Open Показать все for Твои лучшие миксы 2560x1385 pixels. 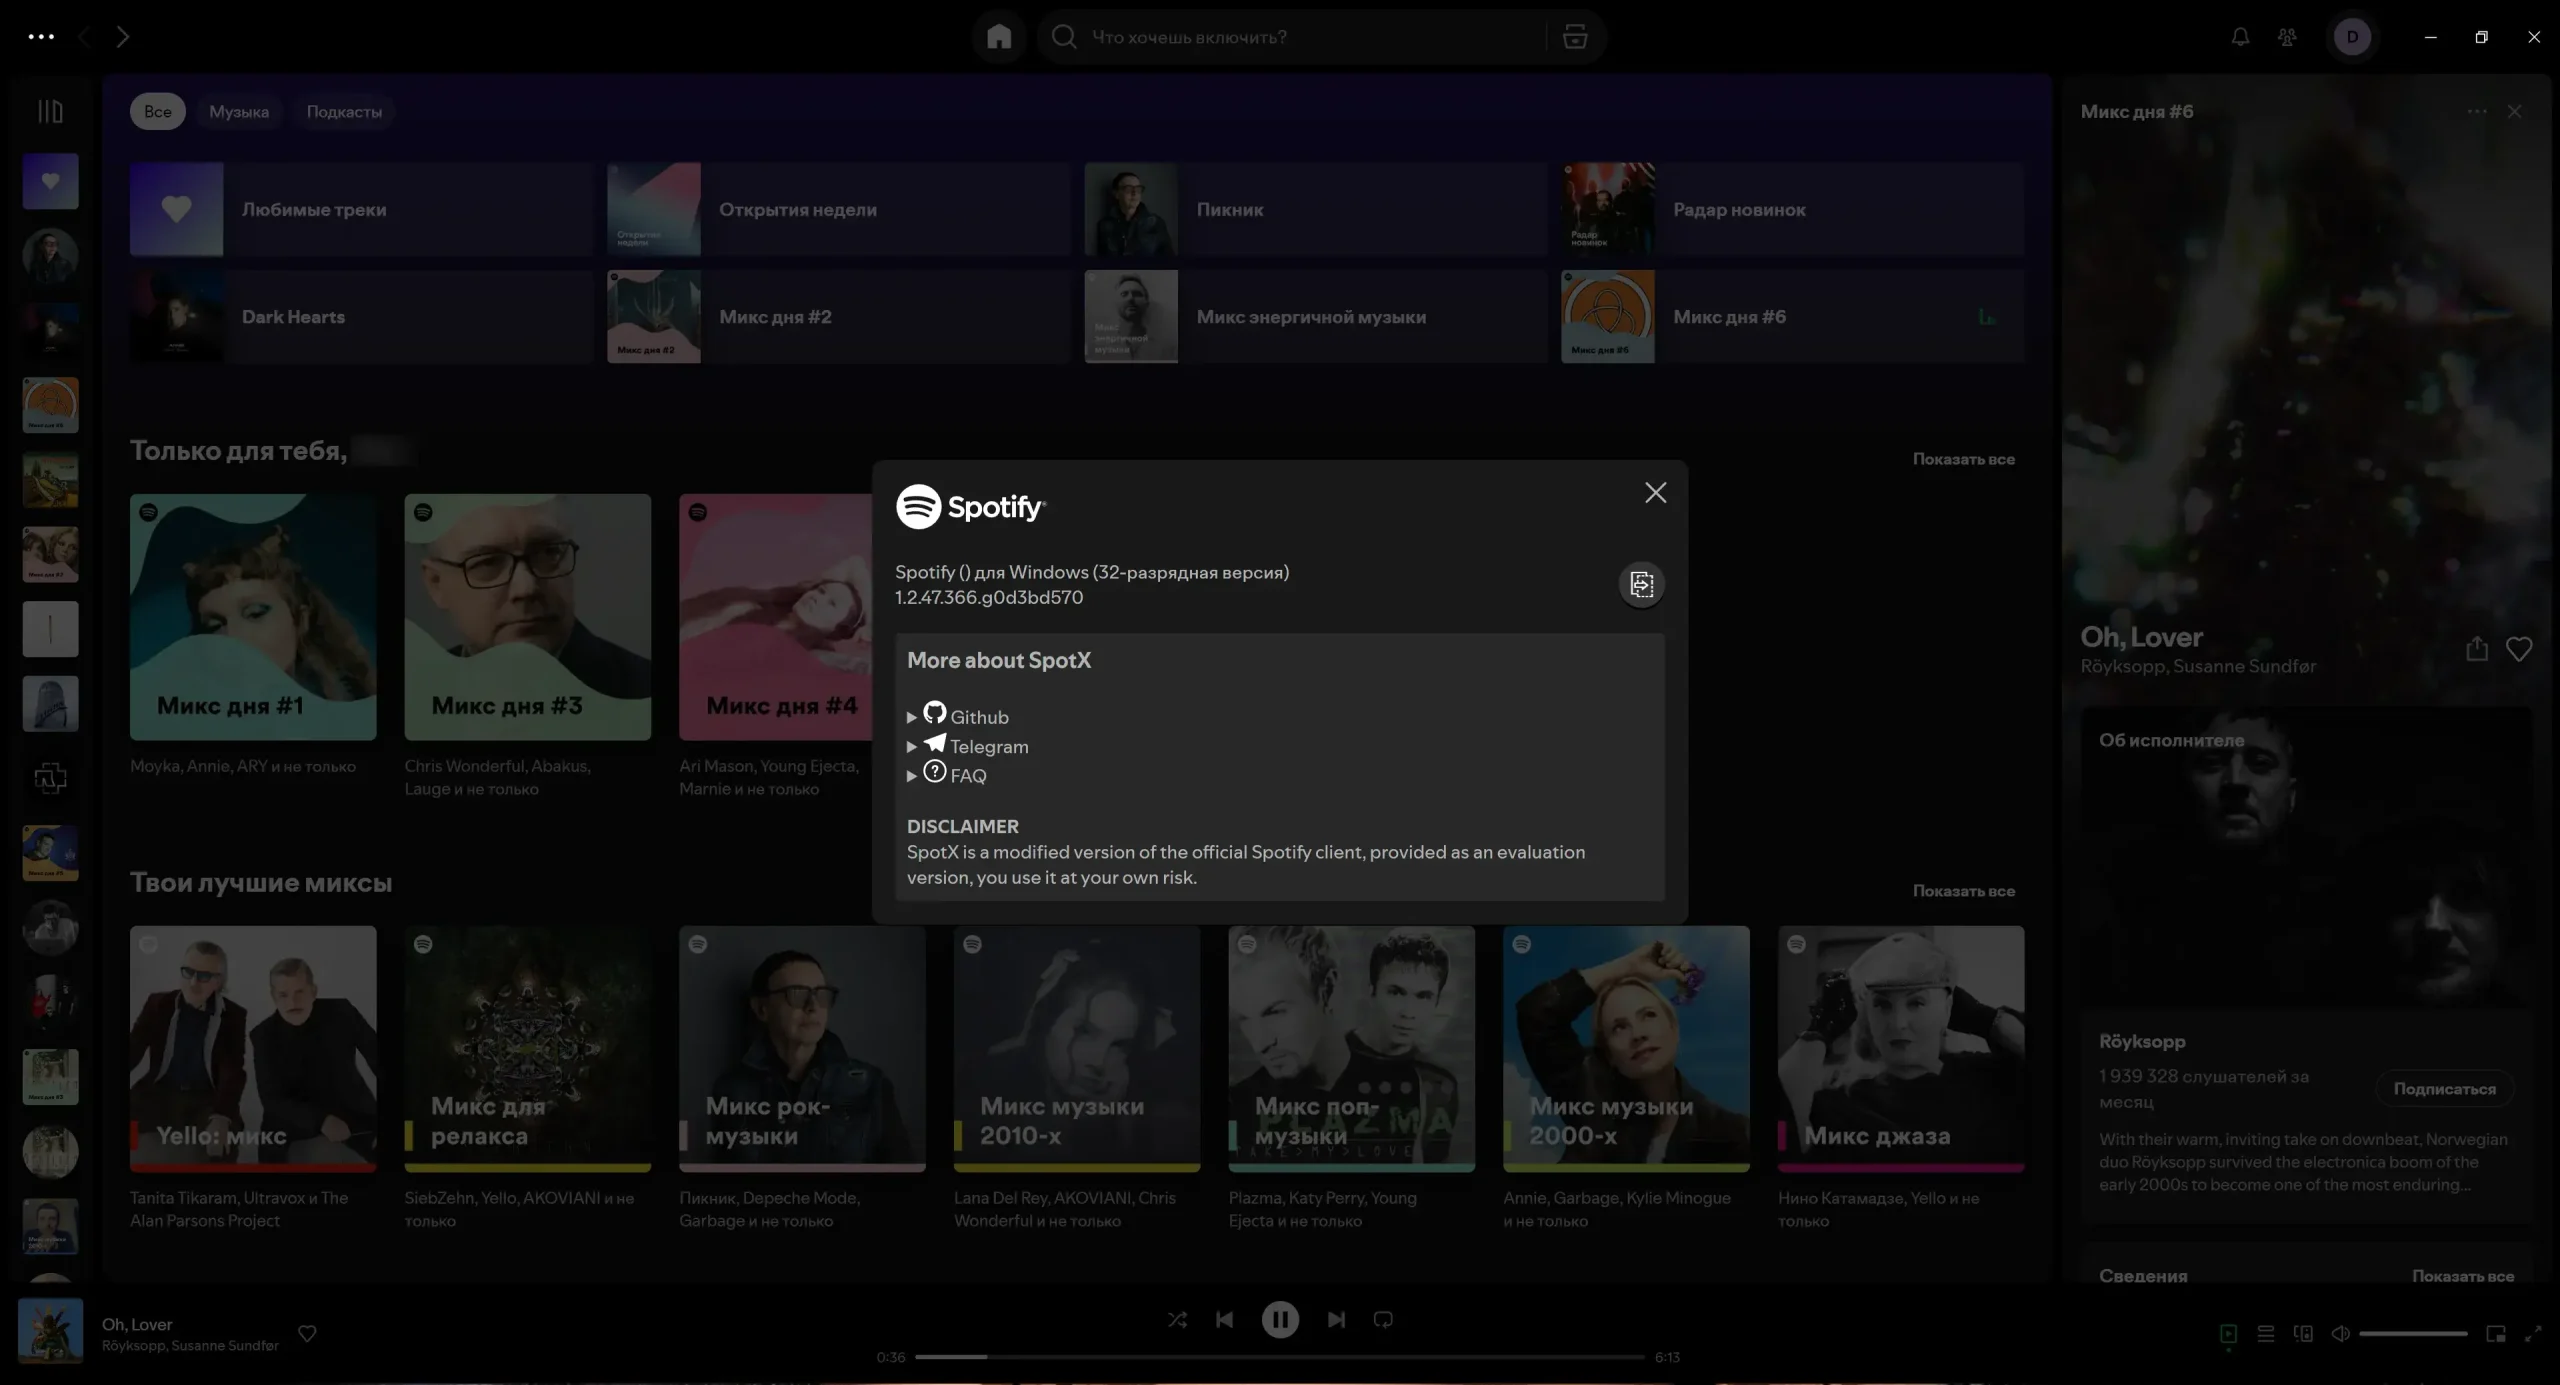pos(1963,890)
